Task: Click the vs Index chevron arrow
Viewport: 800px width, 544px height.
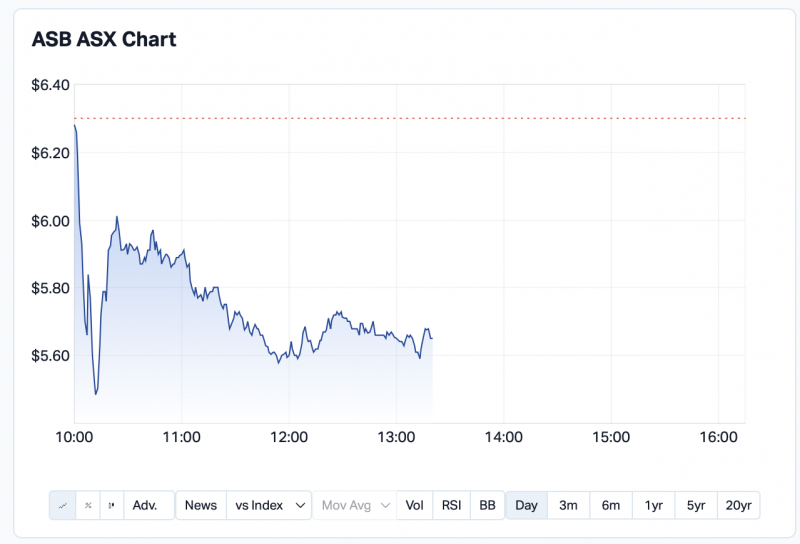Action: pyautogui.click(x=301, y=505)
